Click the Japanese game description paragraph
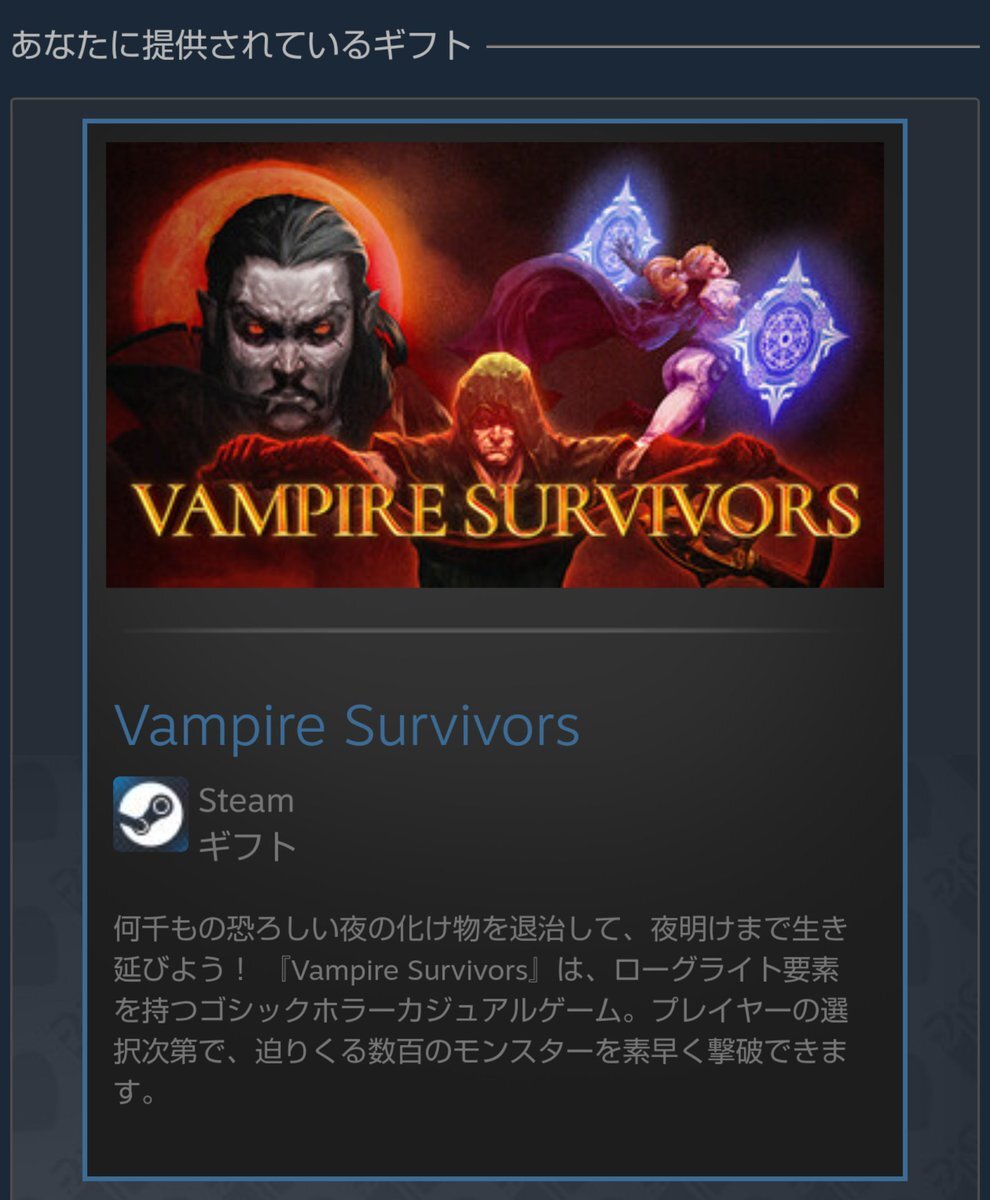990x1200 pixels. coord(481,1010)
